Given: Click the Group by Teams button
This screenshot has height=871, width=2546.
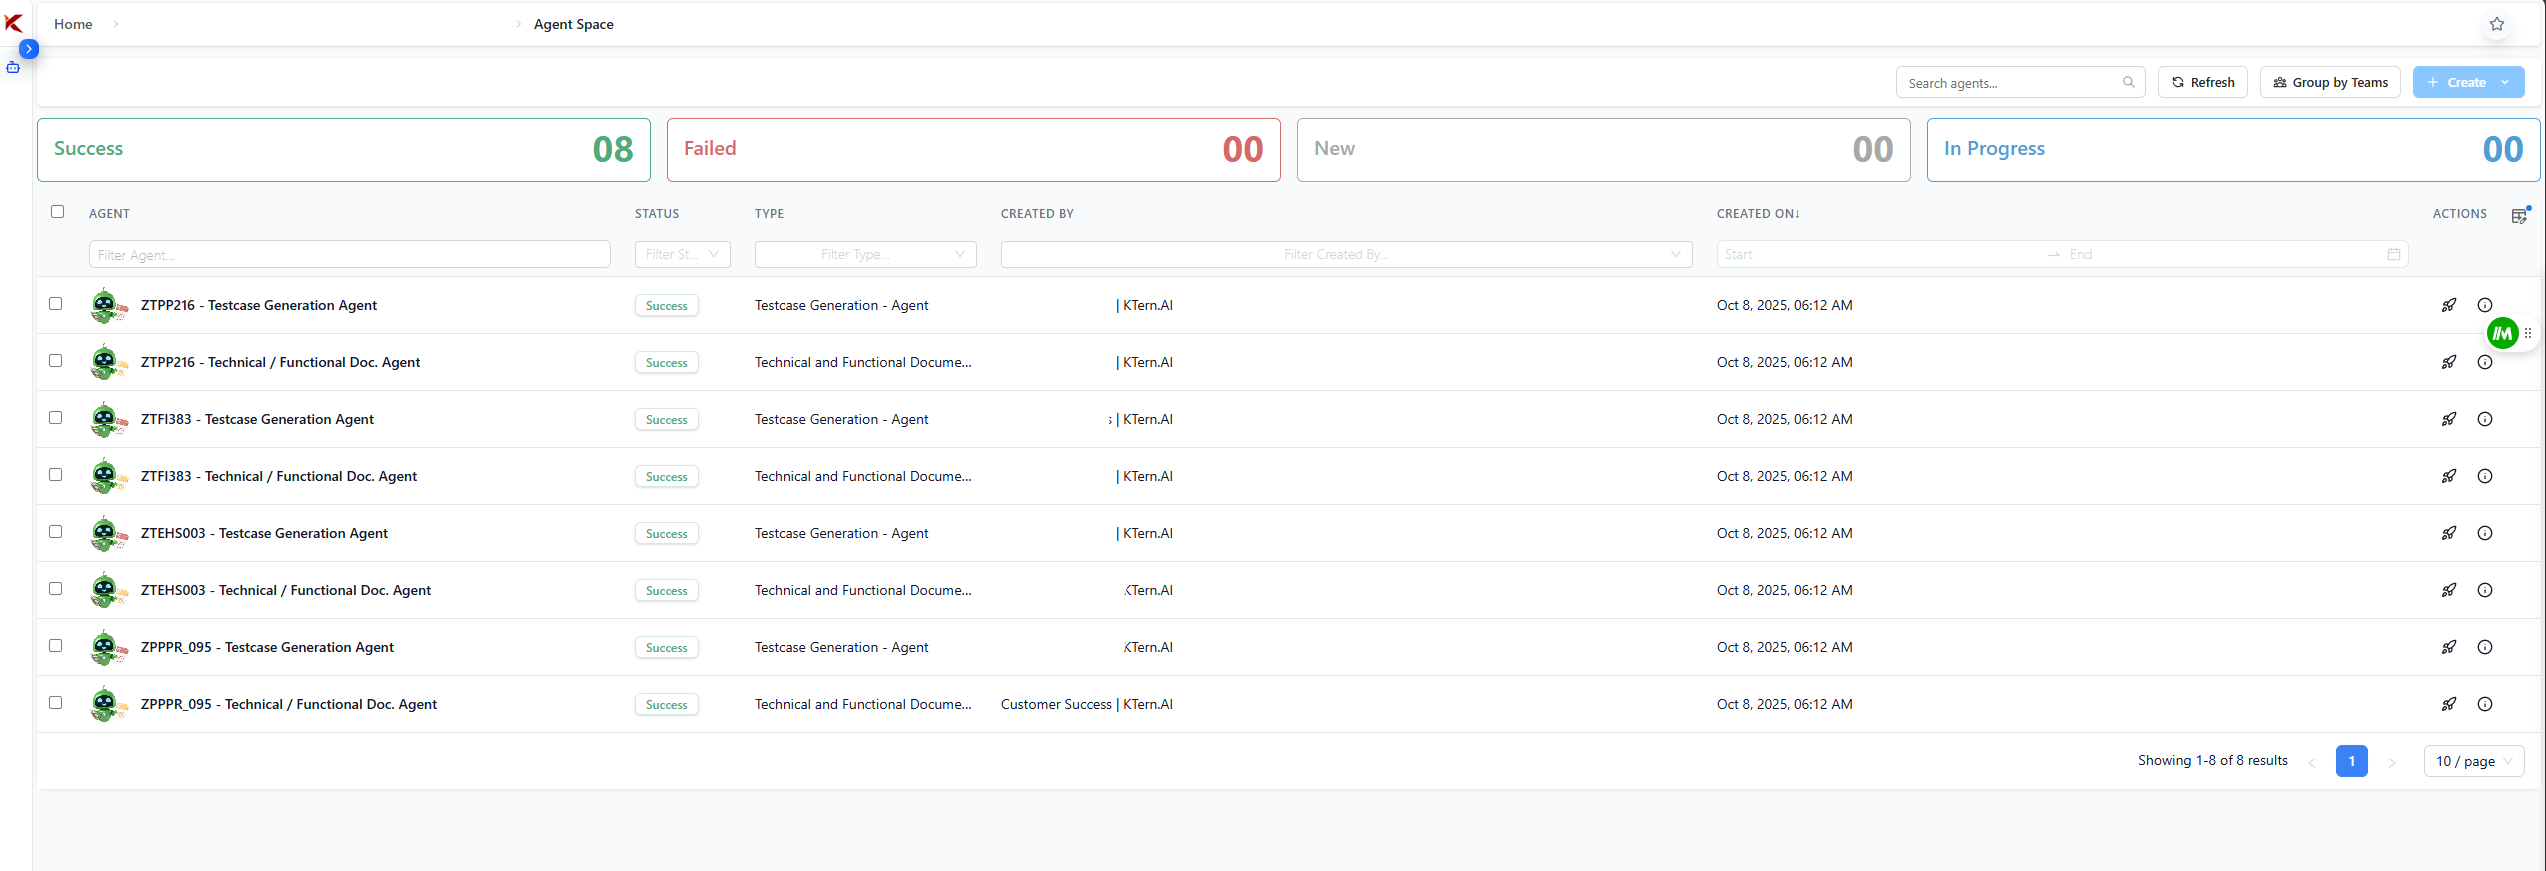Looking at the screenshot, I should pyautogui.click(x=2329, y=83).
